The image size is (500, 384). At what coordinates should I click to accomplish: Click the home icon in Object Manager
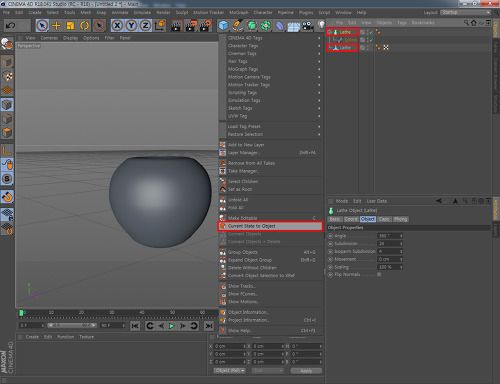(x=473, y=23)
